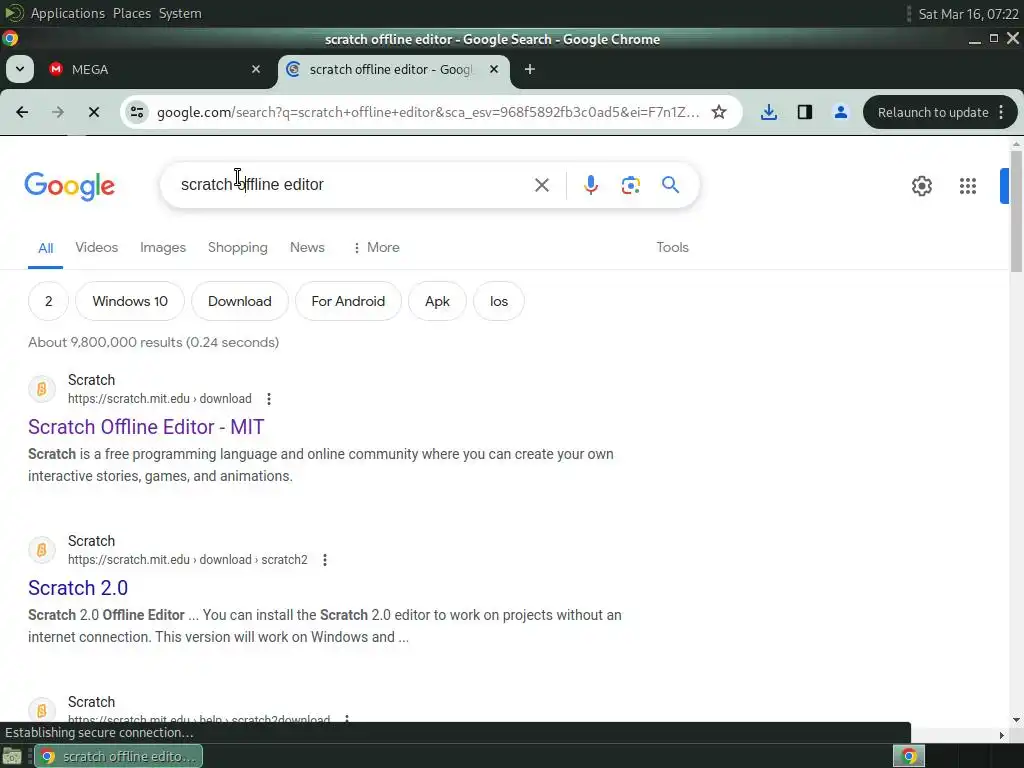The width and height of the screenshot is (1024, 768).
Task: Click the scrollbar down arrow
Action: [x=1016, y=719]
